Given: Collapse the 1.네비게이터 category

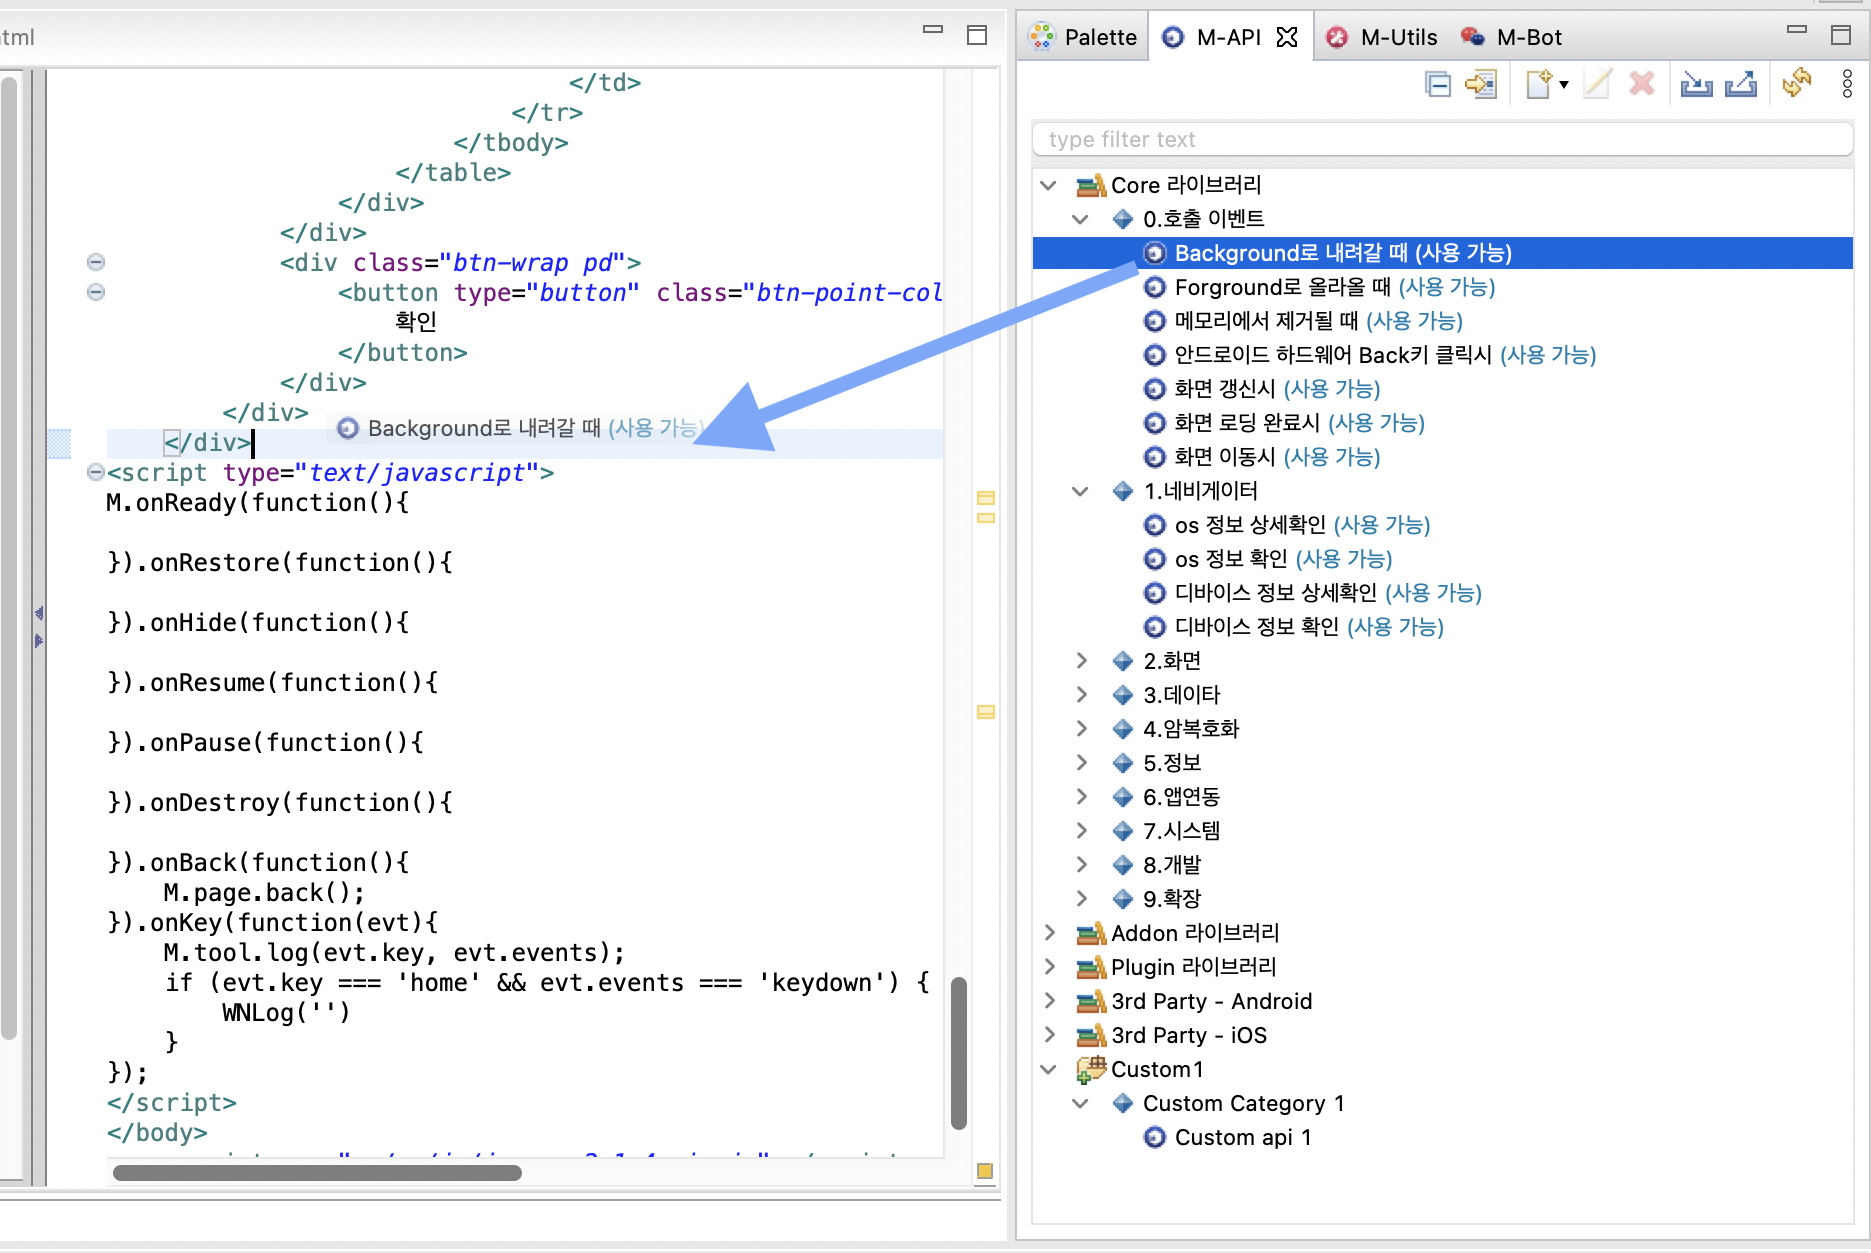Looking at the screenshot, I should coord(1080,491).
